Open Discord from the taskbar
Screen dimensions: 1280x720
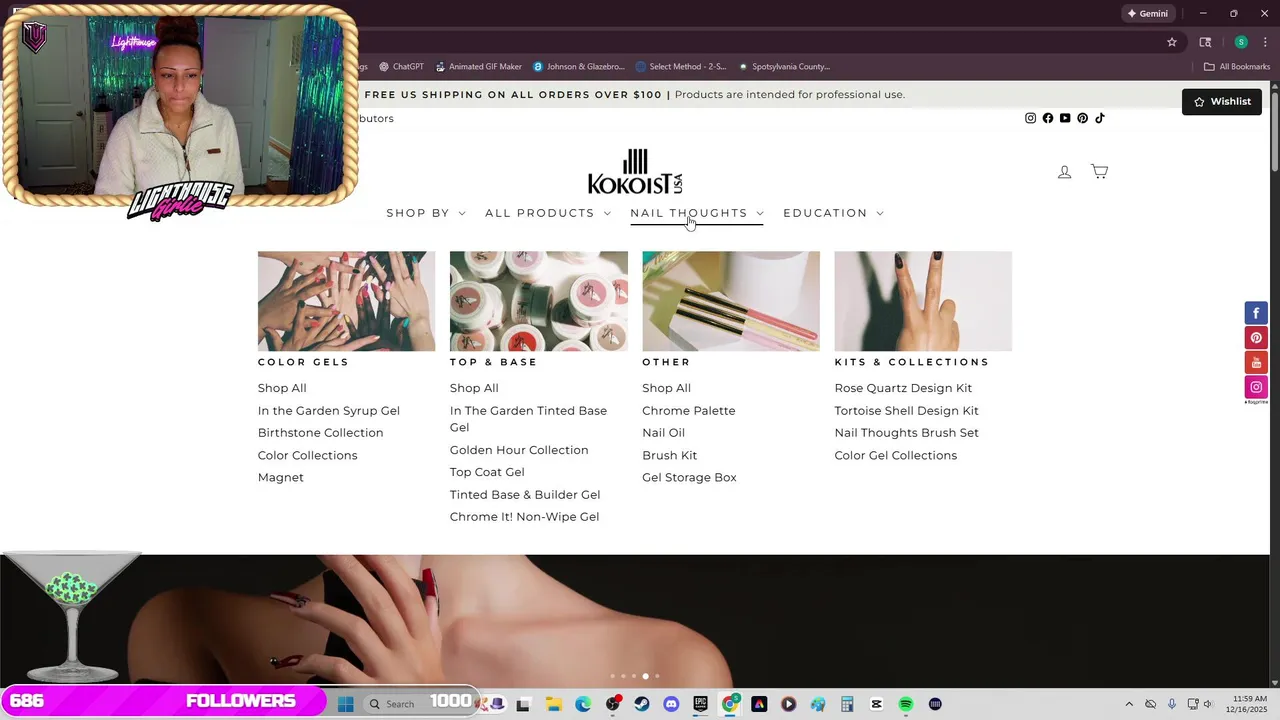[x=671, y=704]
